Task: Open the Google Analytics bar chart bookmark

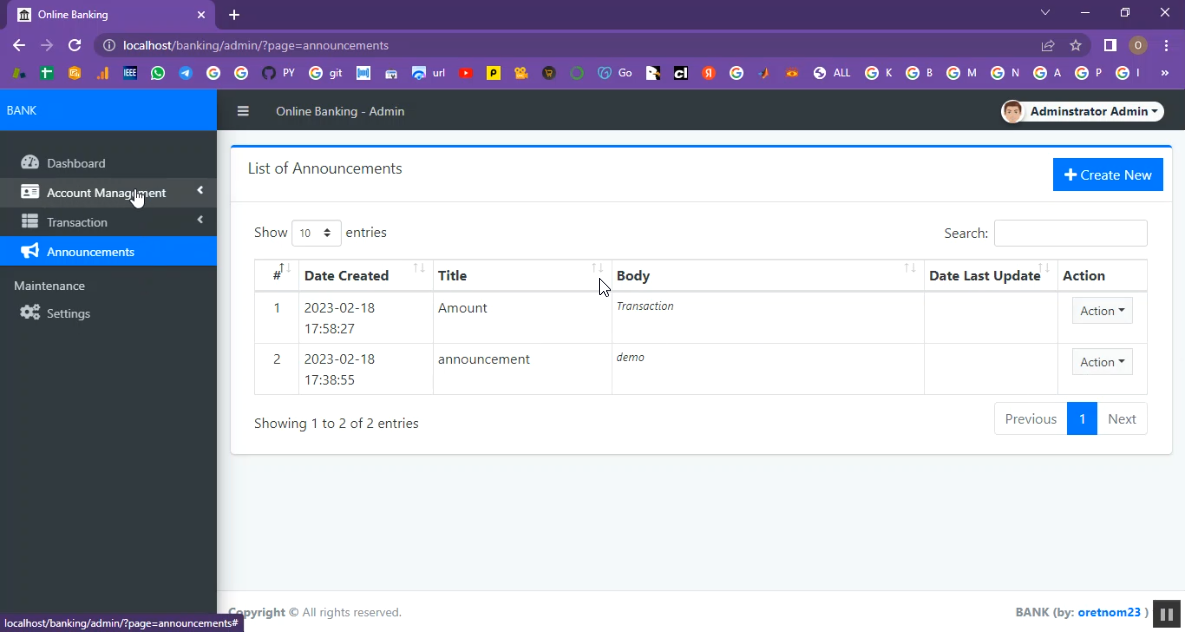Action: tap(102, 73)
